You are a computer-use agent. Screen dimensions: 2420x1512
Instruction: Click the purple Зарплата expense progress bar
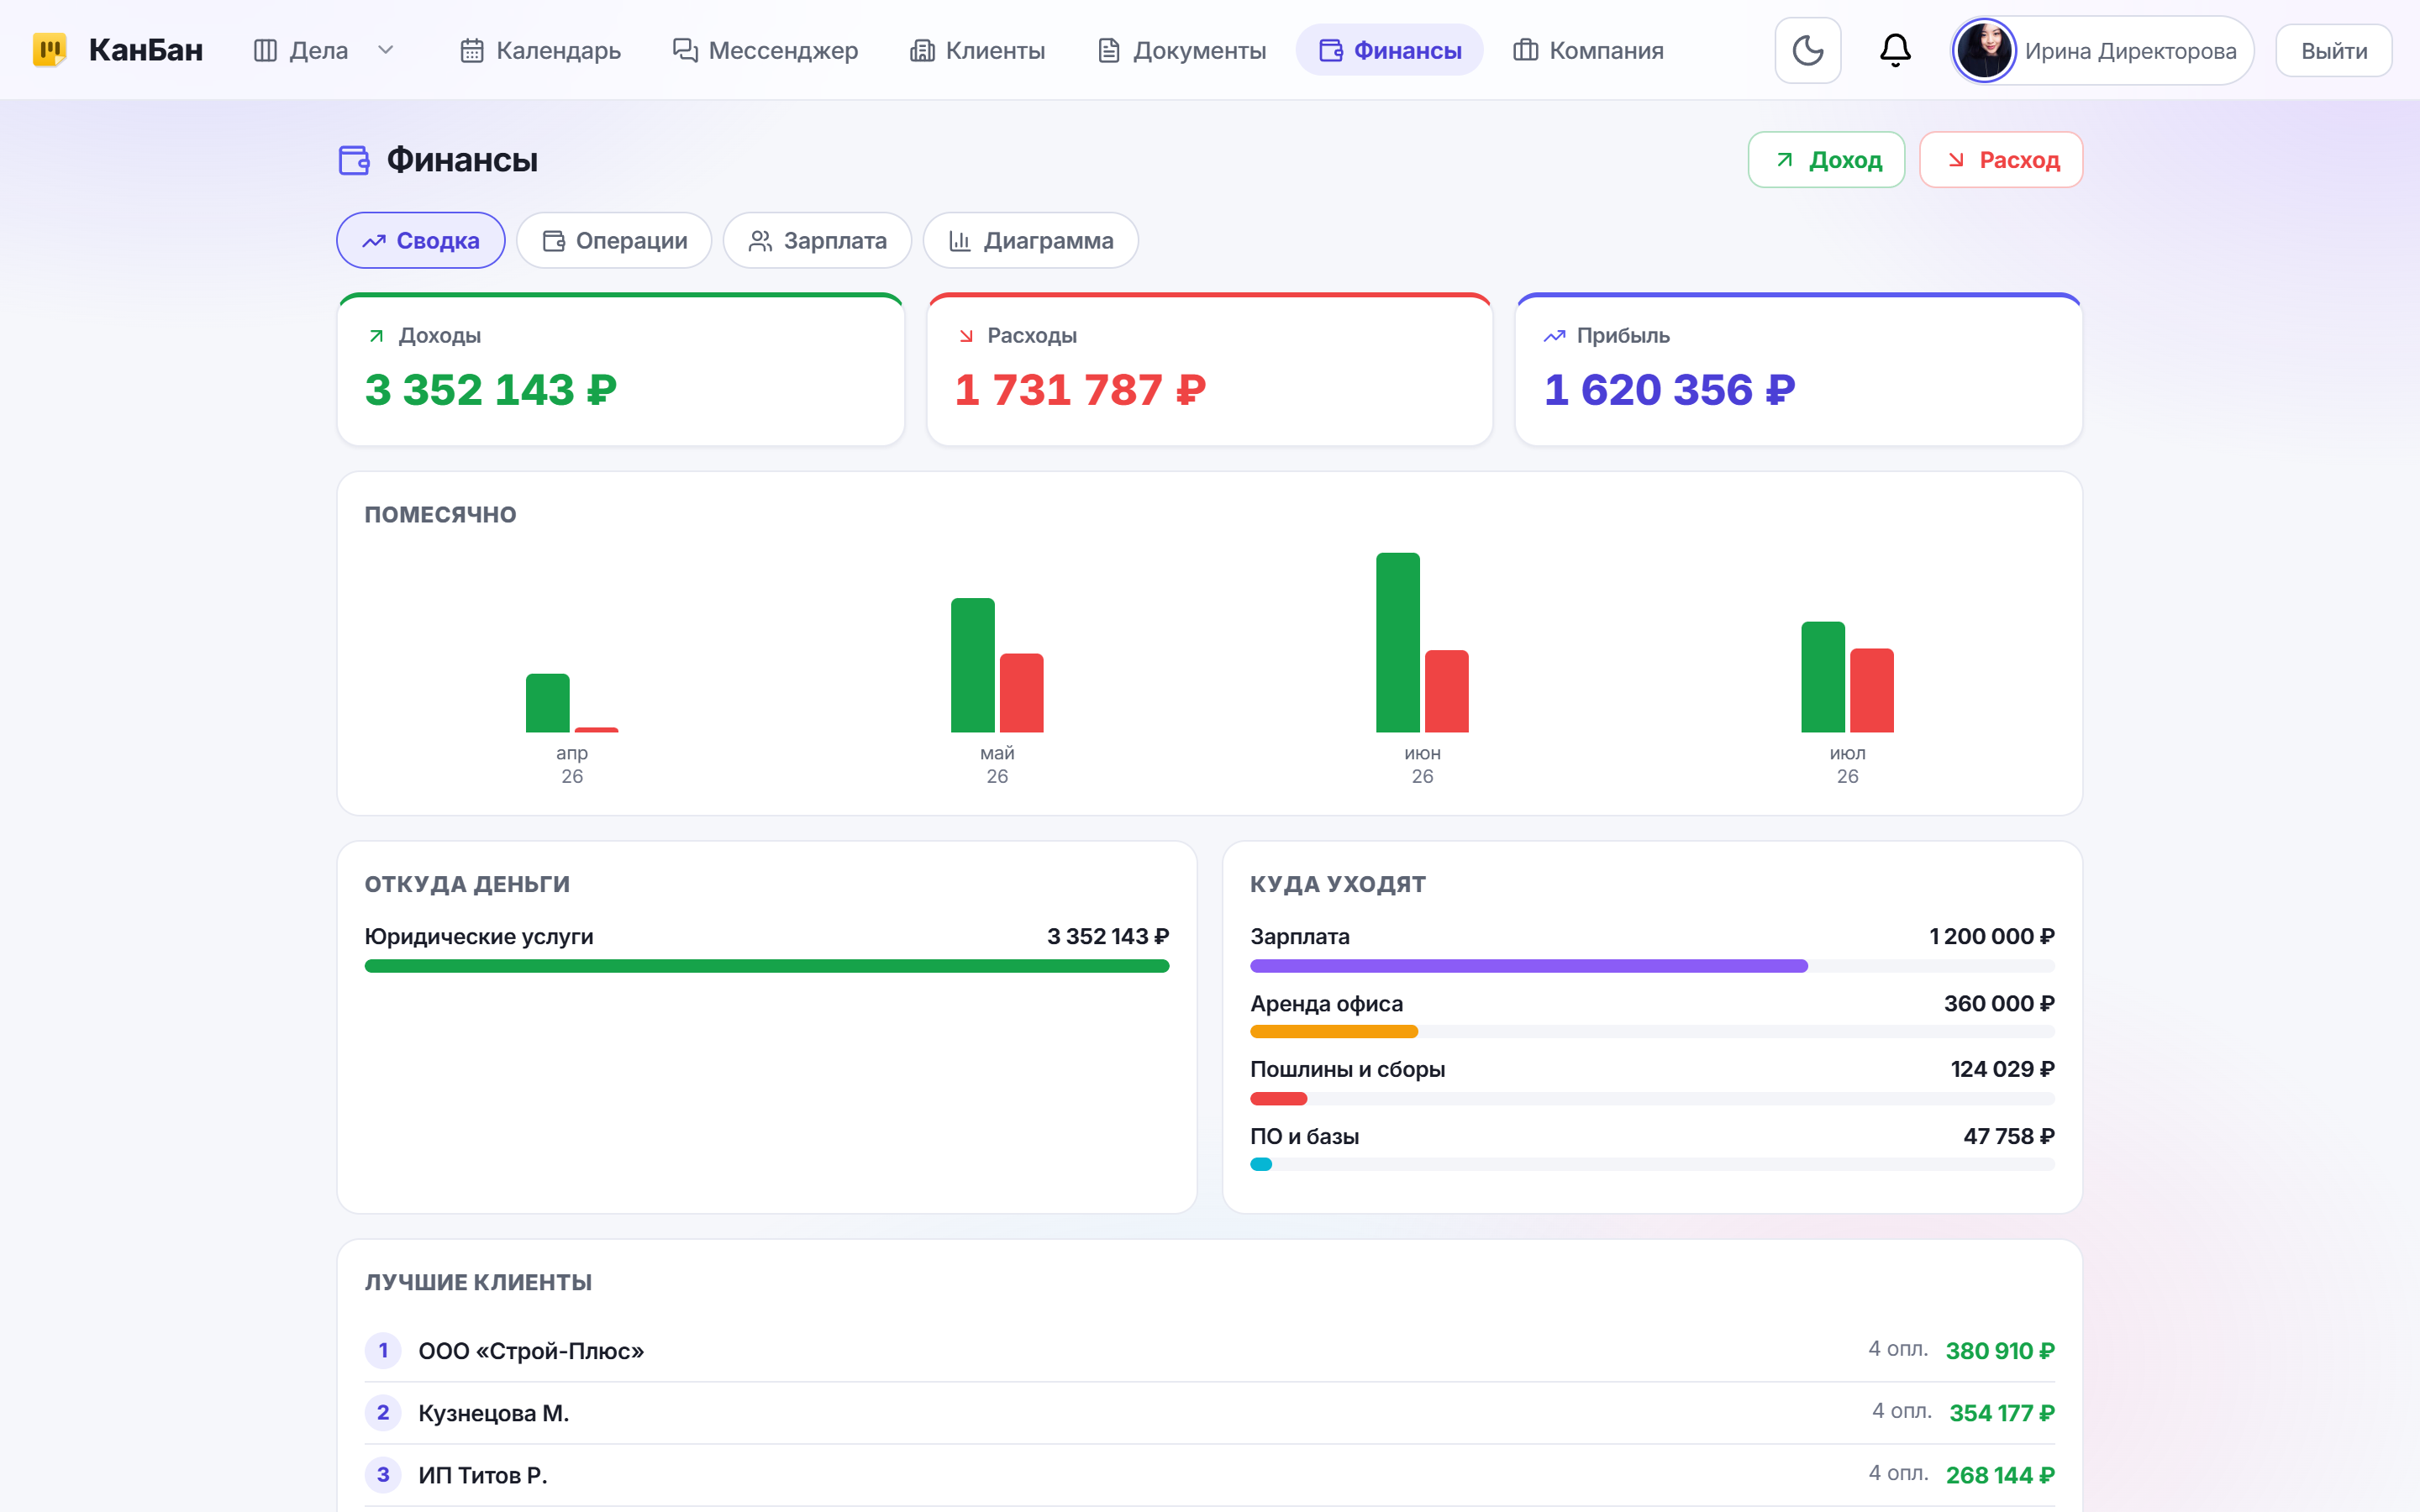pos(1528,966)
